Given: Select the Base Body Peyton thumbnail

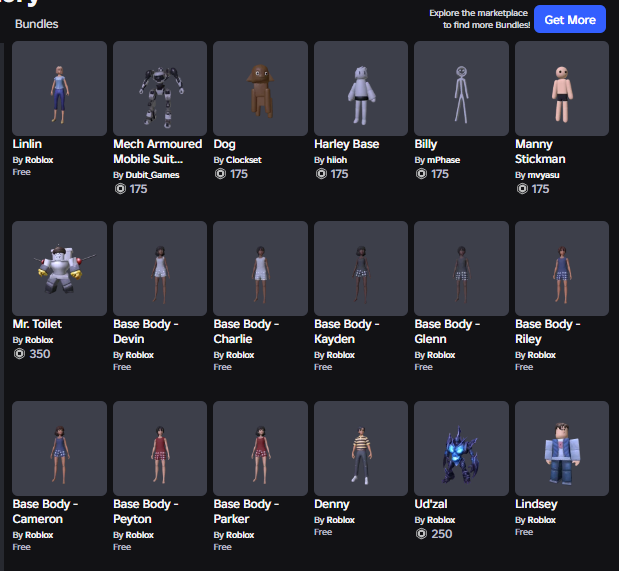Looking at the screenshot, I should point(160,449).
